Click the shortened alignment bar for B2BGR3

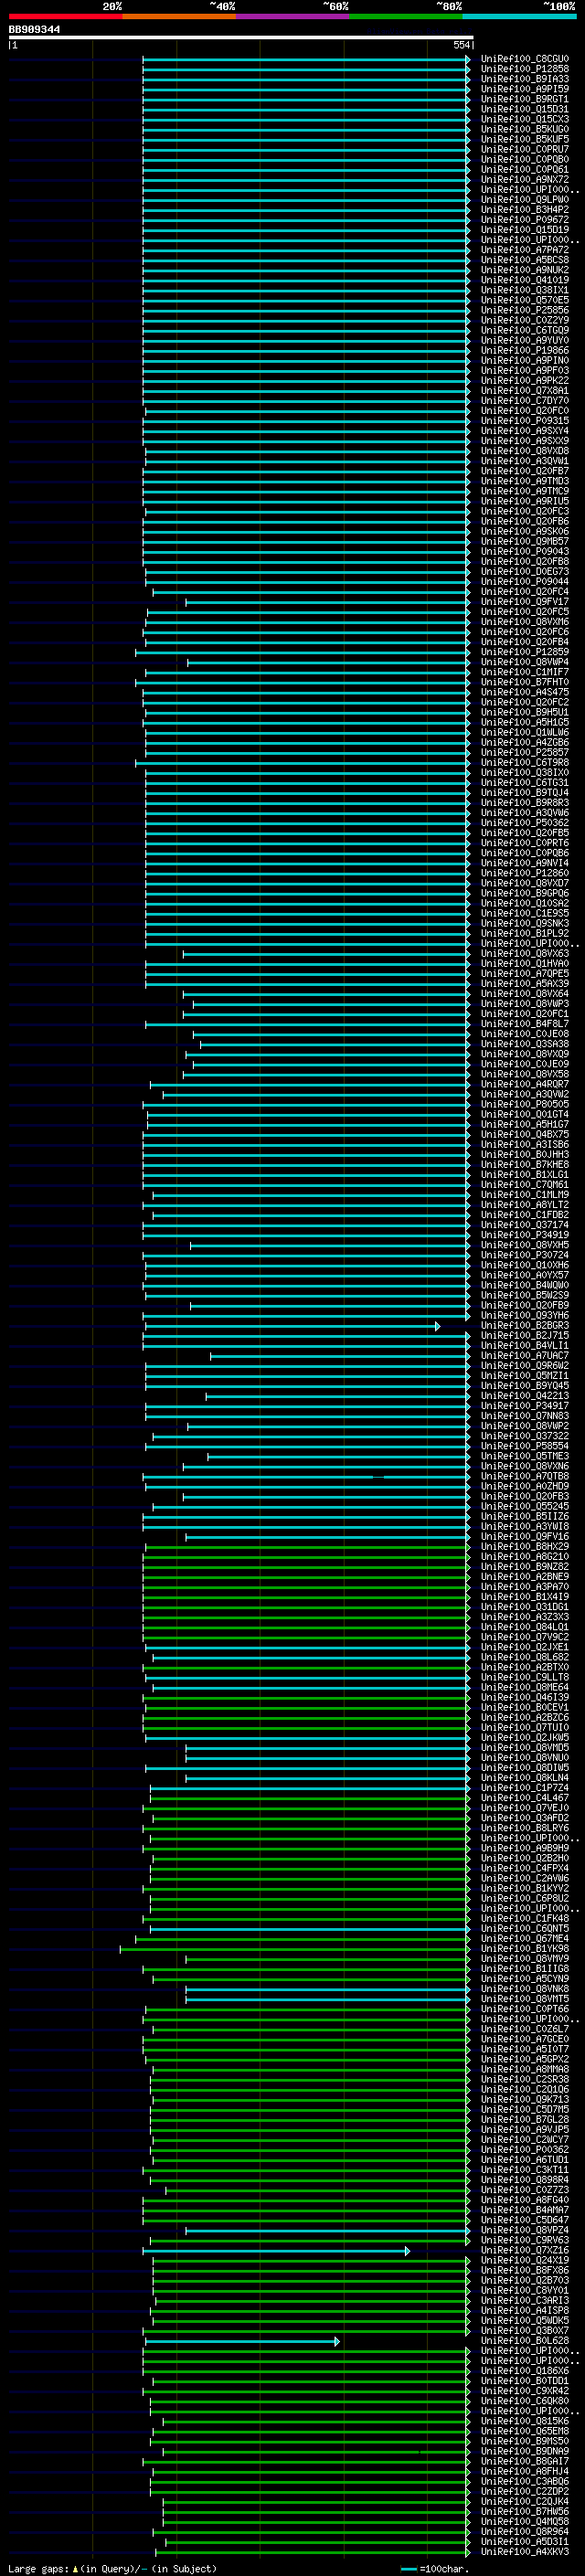click(x=292, y=1326)
